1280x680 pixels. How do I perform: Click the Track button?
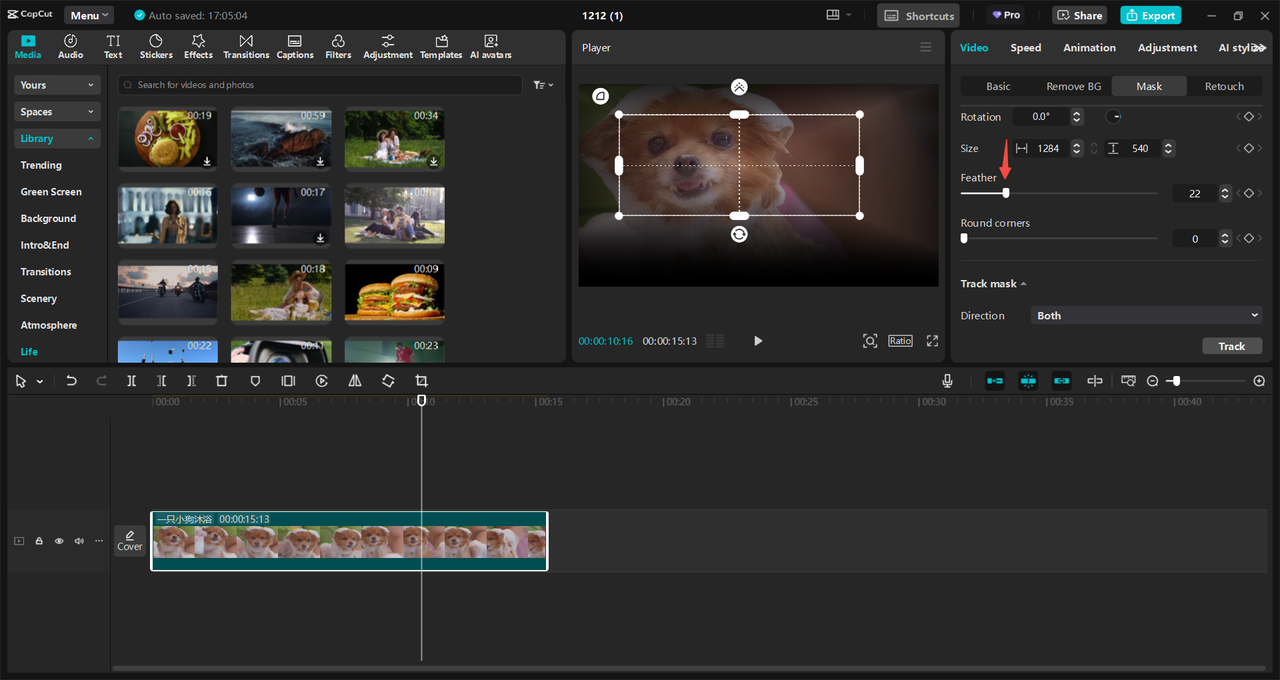1231,346
